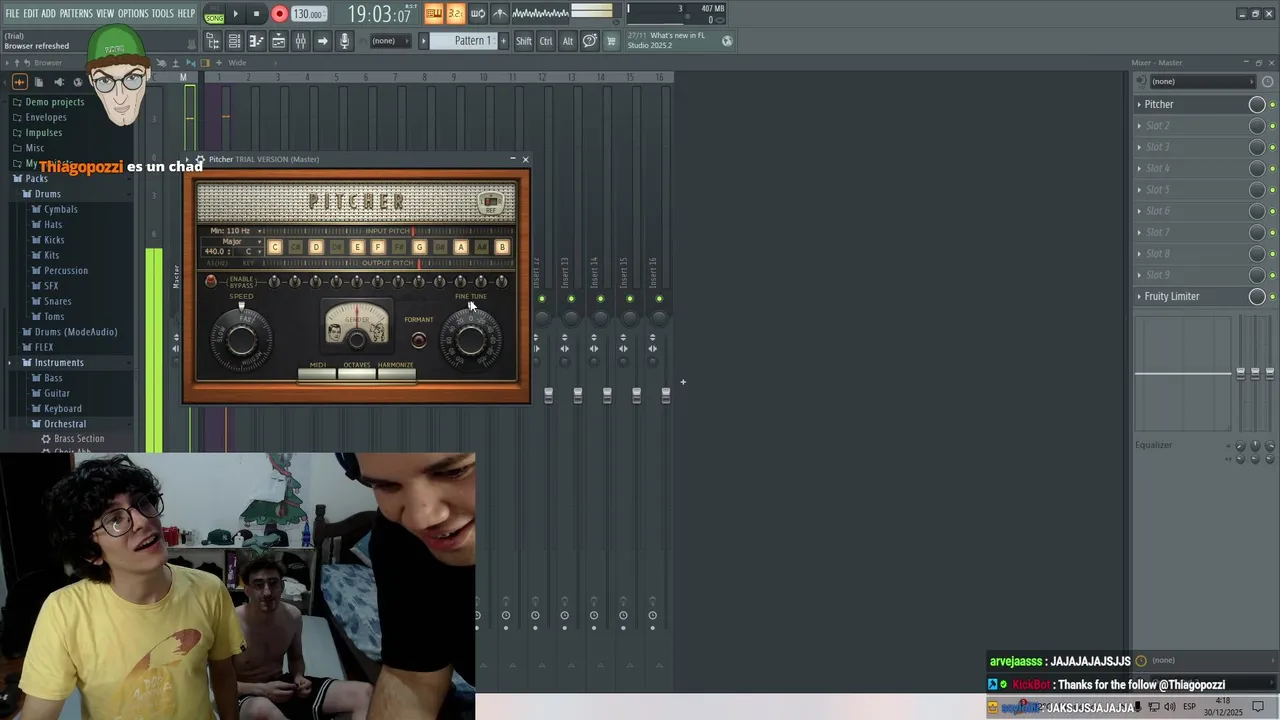Open the Major scale dropdown in Pitcher

[232, 241]
